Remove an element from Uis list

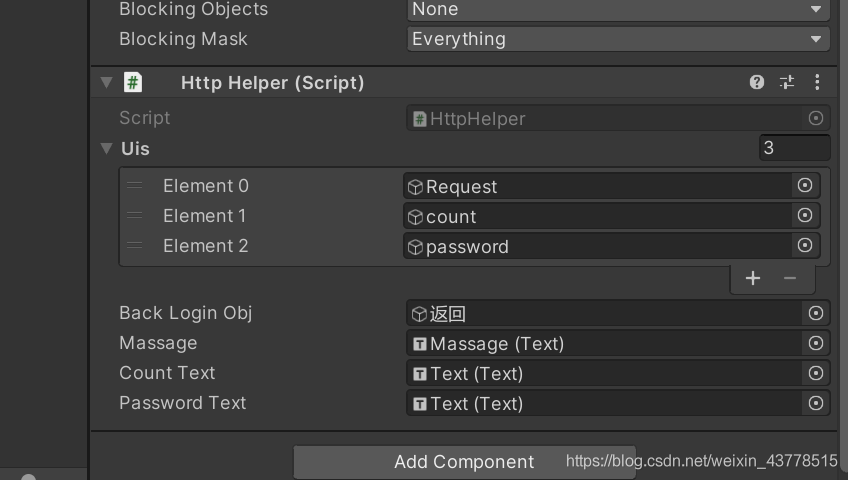coord(790,278)
